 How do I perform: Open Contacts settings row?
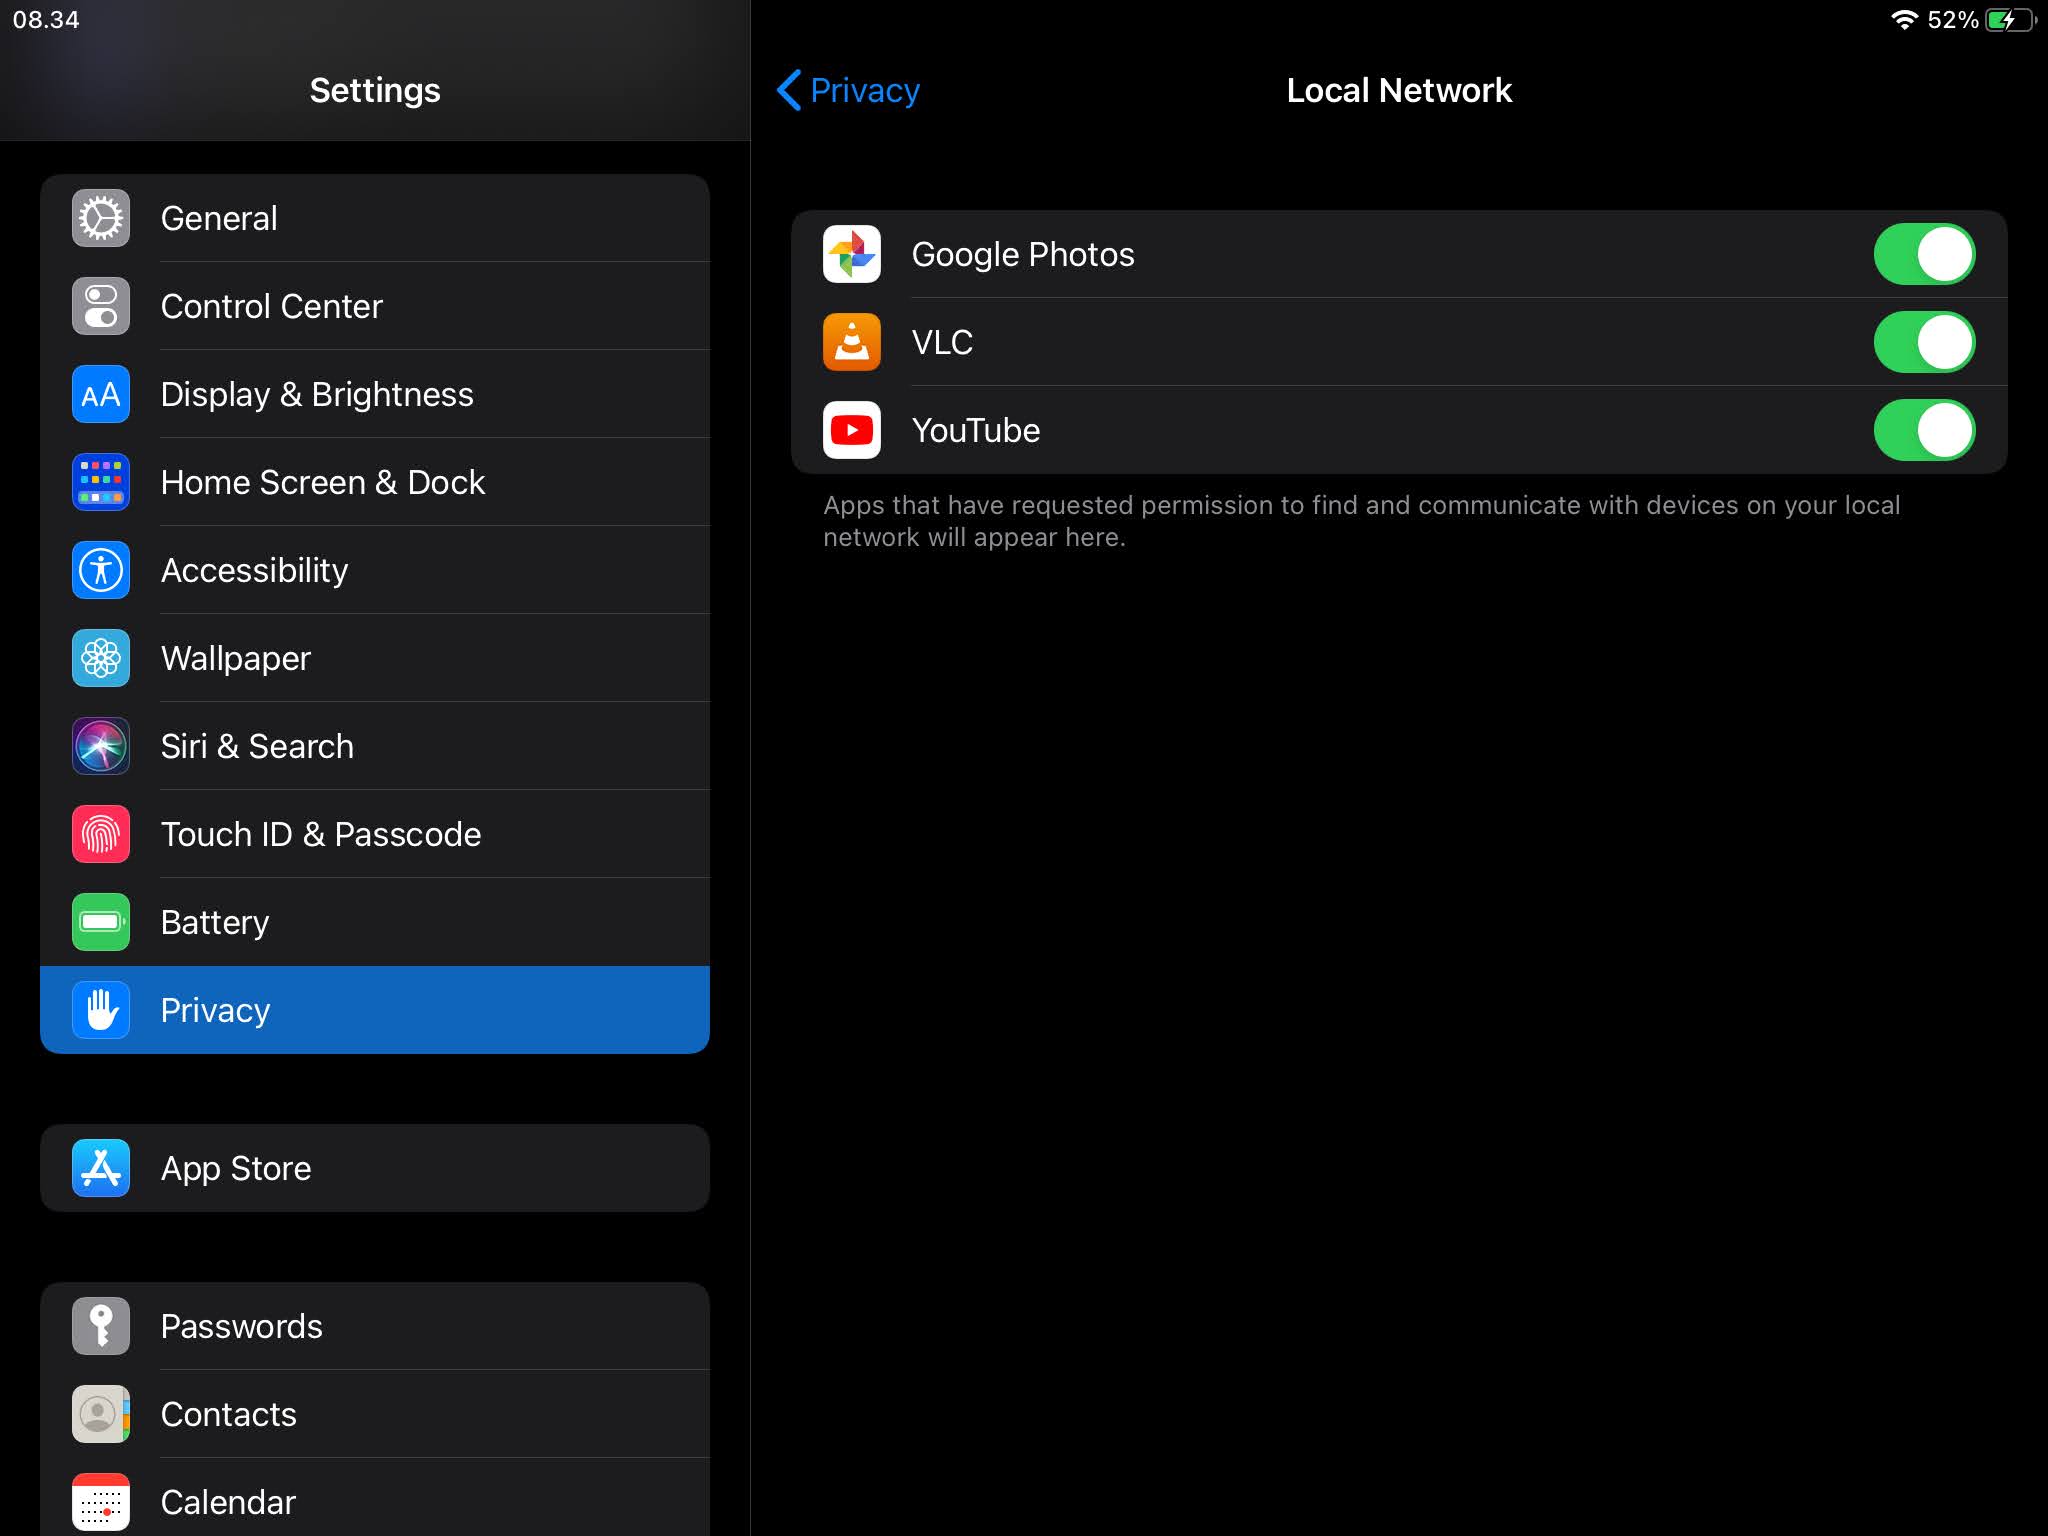pyautogui.click(x=375, y=1414)
